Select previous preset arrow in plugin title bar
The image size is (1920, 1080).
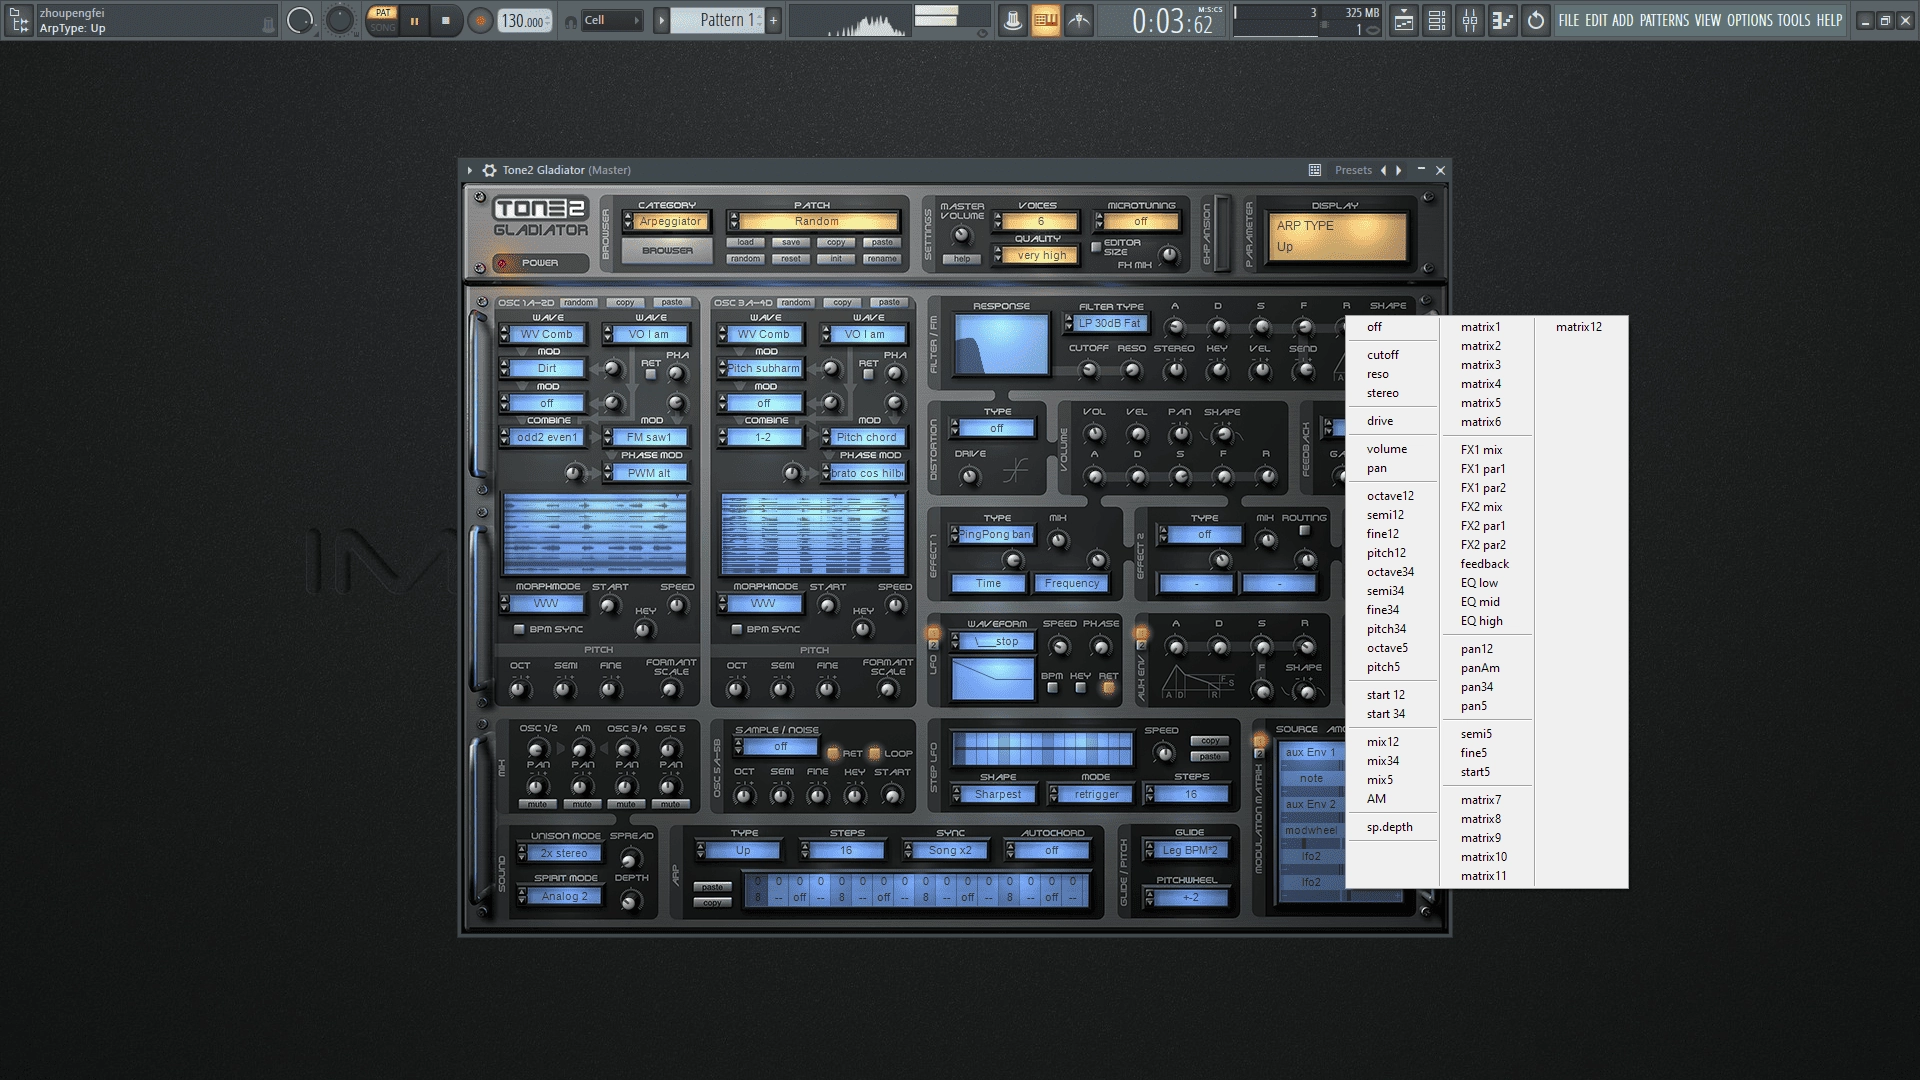click(x=1384, y=170)
